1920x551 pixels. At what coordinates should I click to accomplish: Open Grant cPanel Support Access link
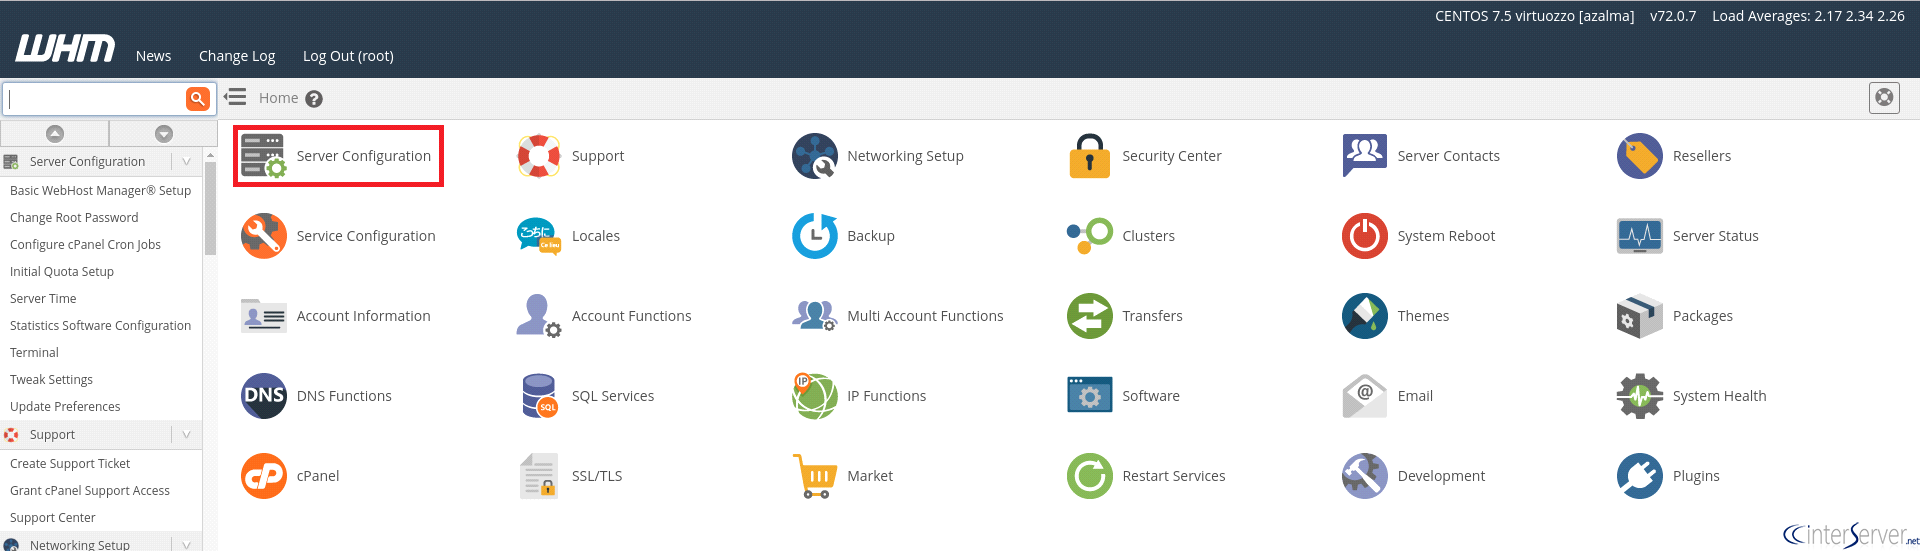[90, 490]
